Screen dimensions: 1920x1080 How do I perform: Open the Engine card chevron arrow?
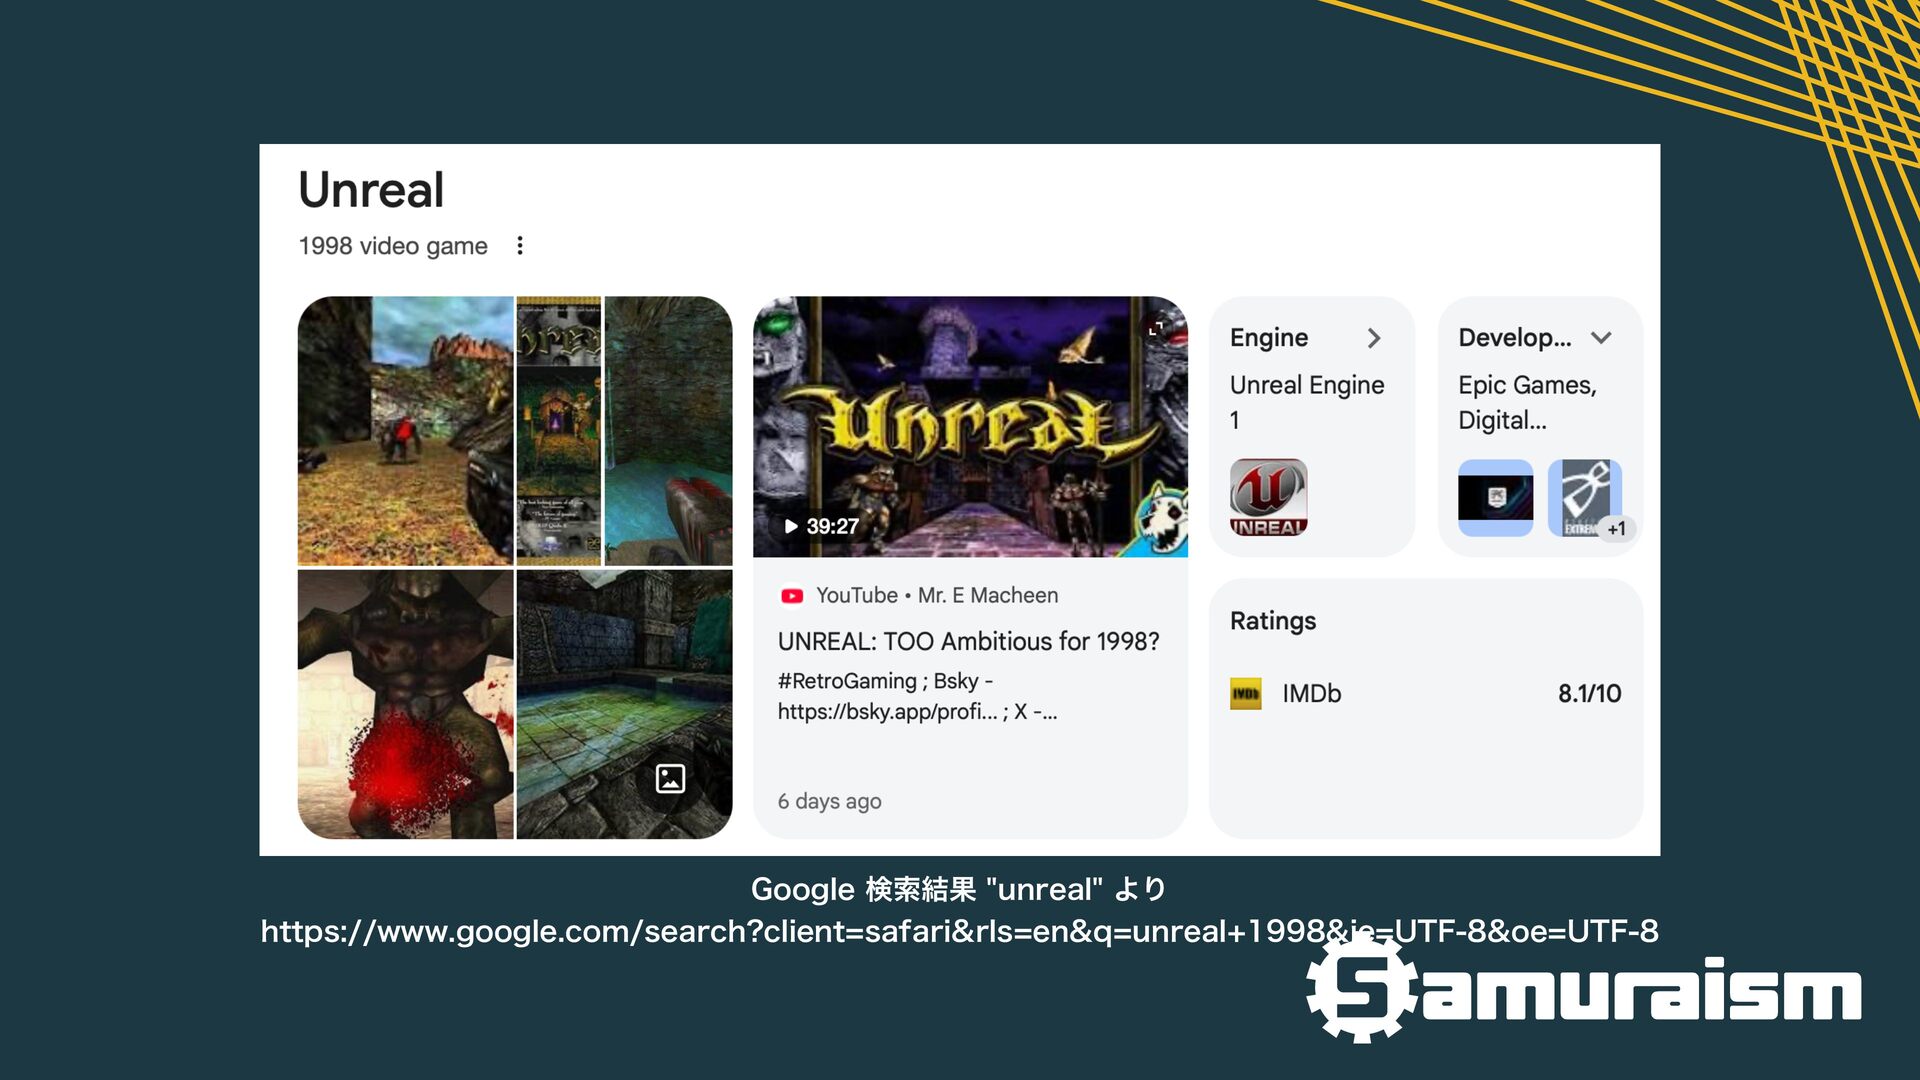coord(1374,338)
